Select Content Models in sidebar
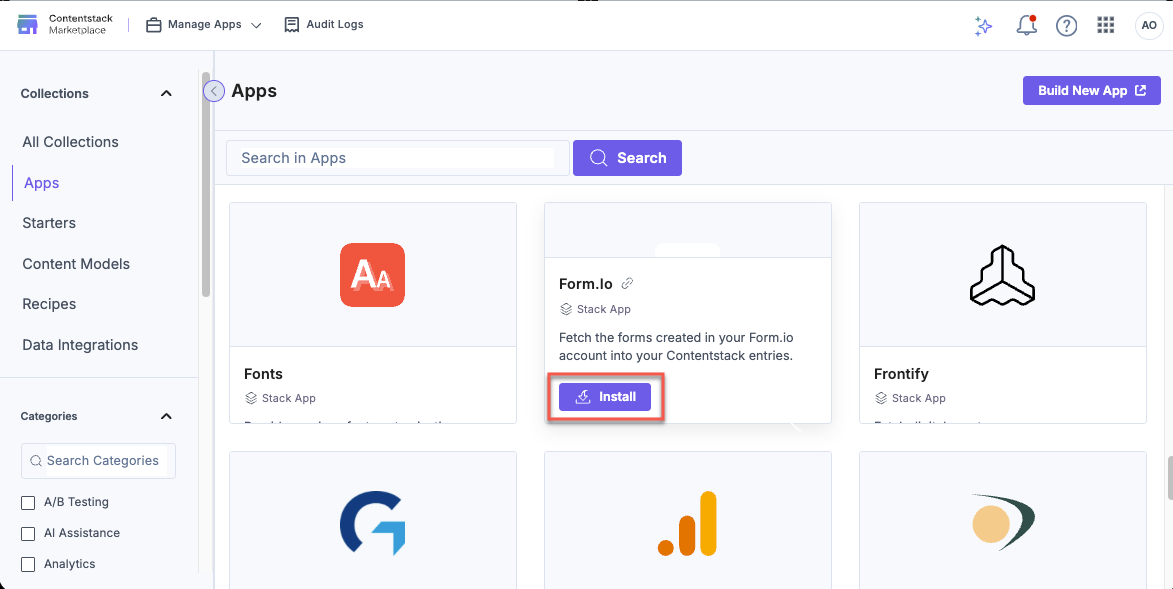The image size is (1173, 589). [76, 264]
